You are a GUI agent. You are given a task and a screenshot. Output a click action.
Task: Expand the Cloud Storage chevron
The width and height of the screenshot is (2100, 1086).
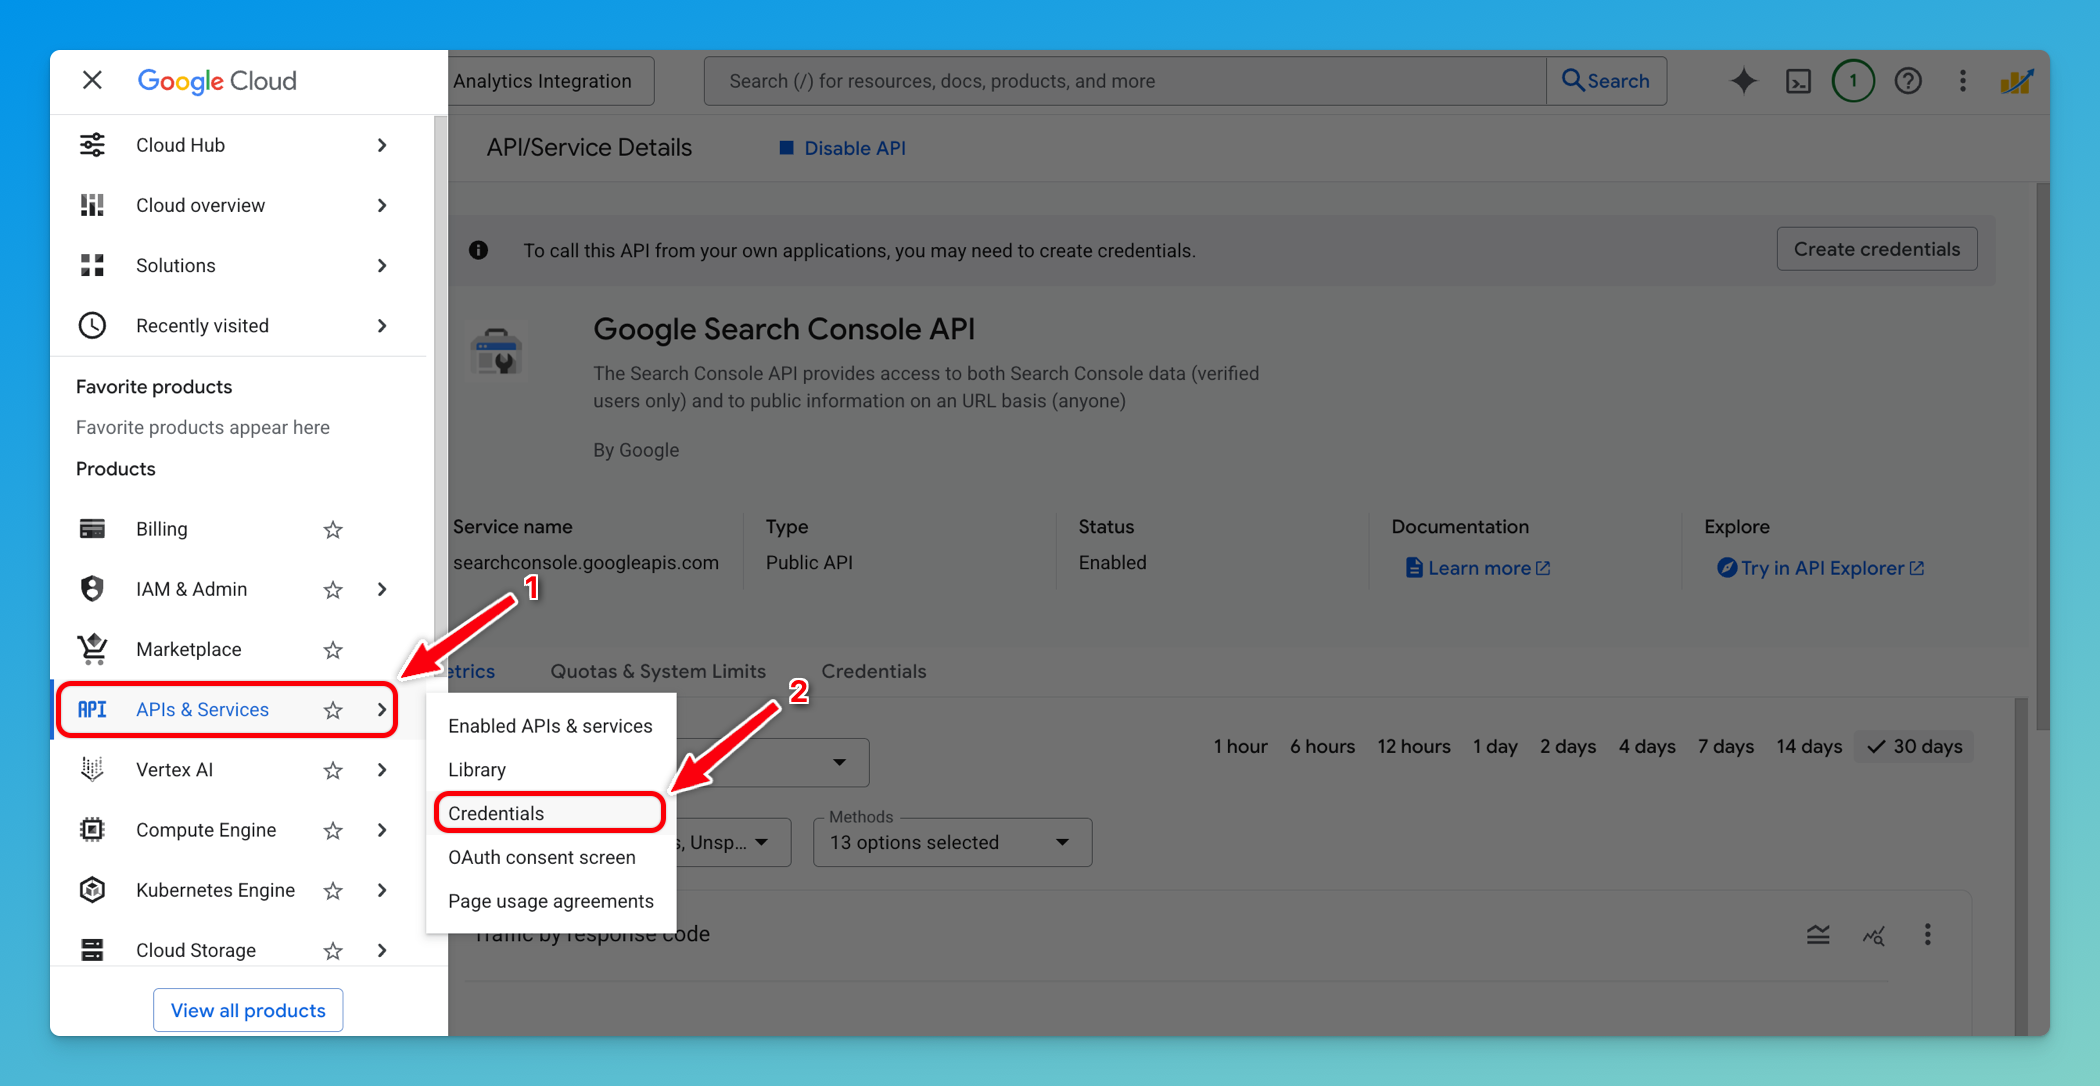coord(381,950)
